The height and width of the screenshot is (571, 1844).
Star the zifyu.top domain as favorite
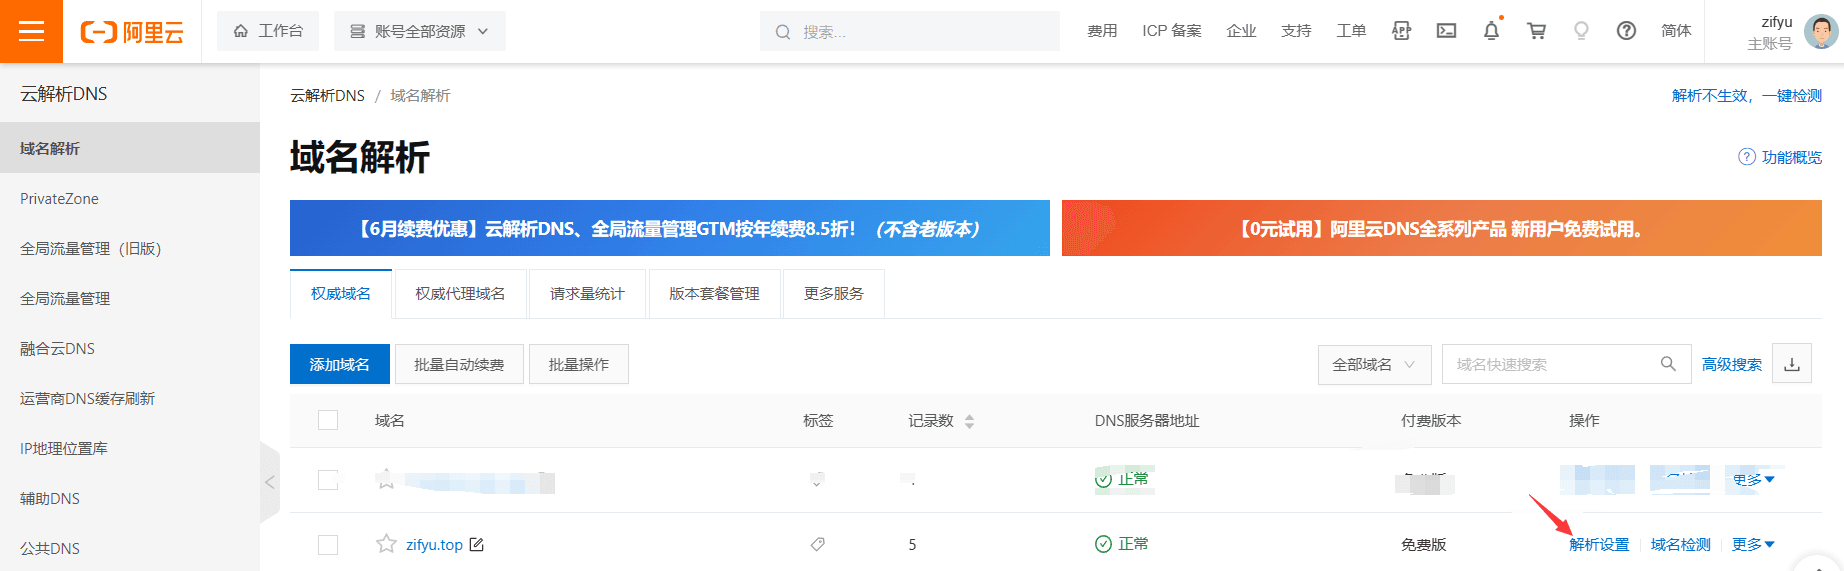coord(386,544)
